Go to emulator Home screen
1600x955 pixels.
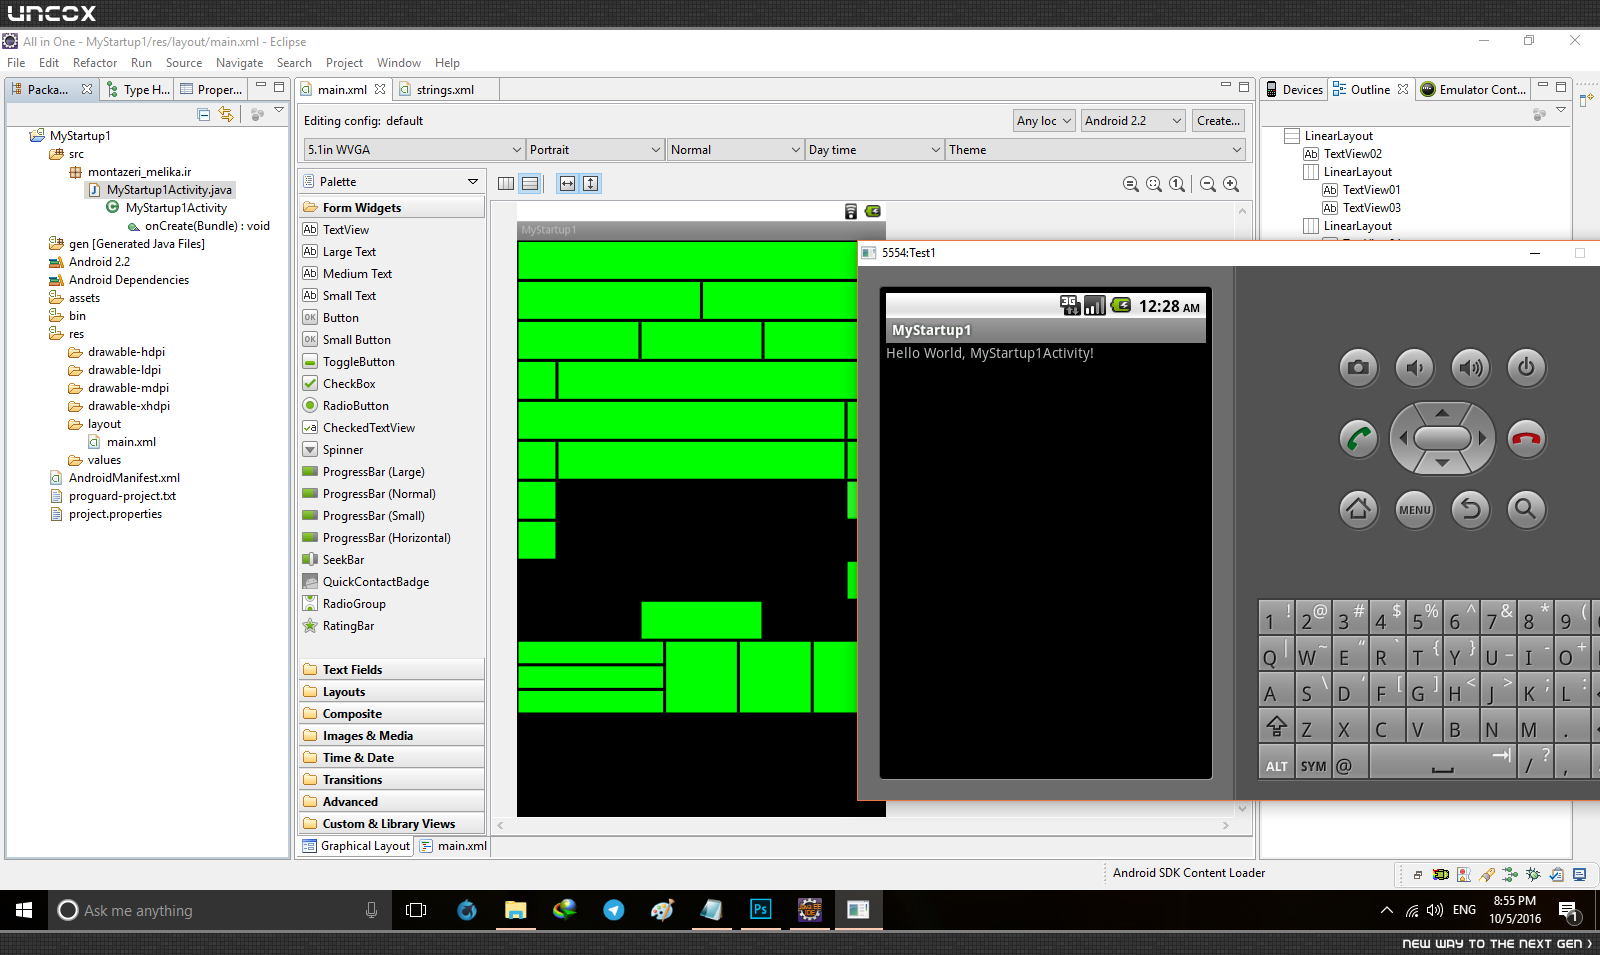point(1358,509)
